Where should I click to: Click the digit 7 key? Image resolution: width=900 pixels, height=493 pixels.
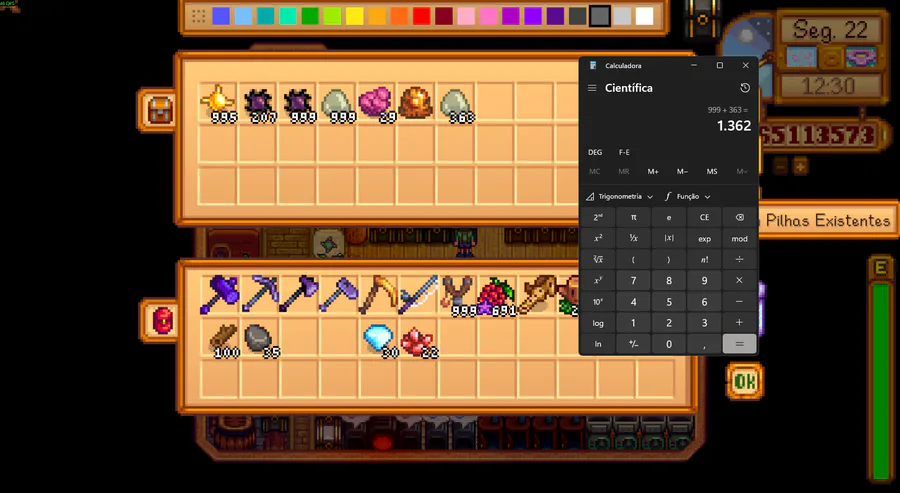point(633,281)
